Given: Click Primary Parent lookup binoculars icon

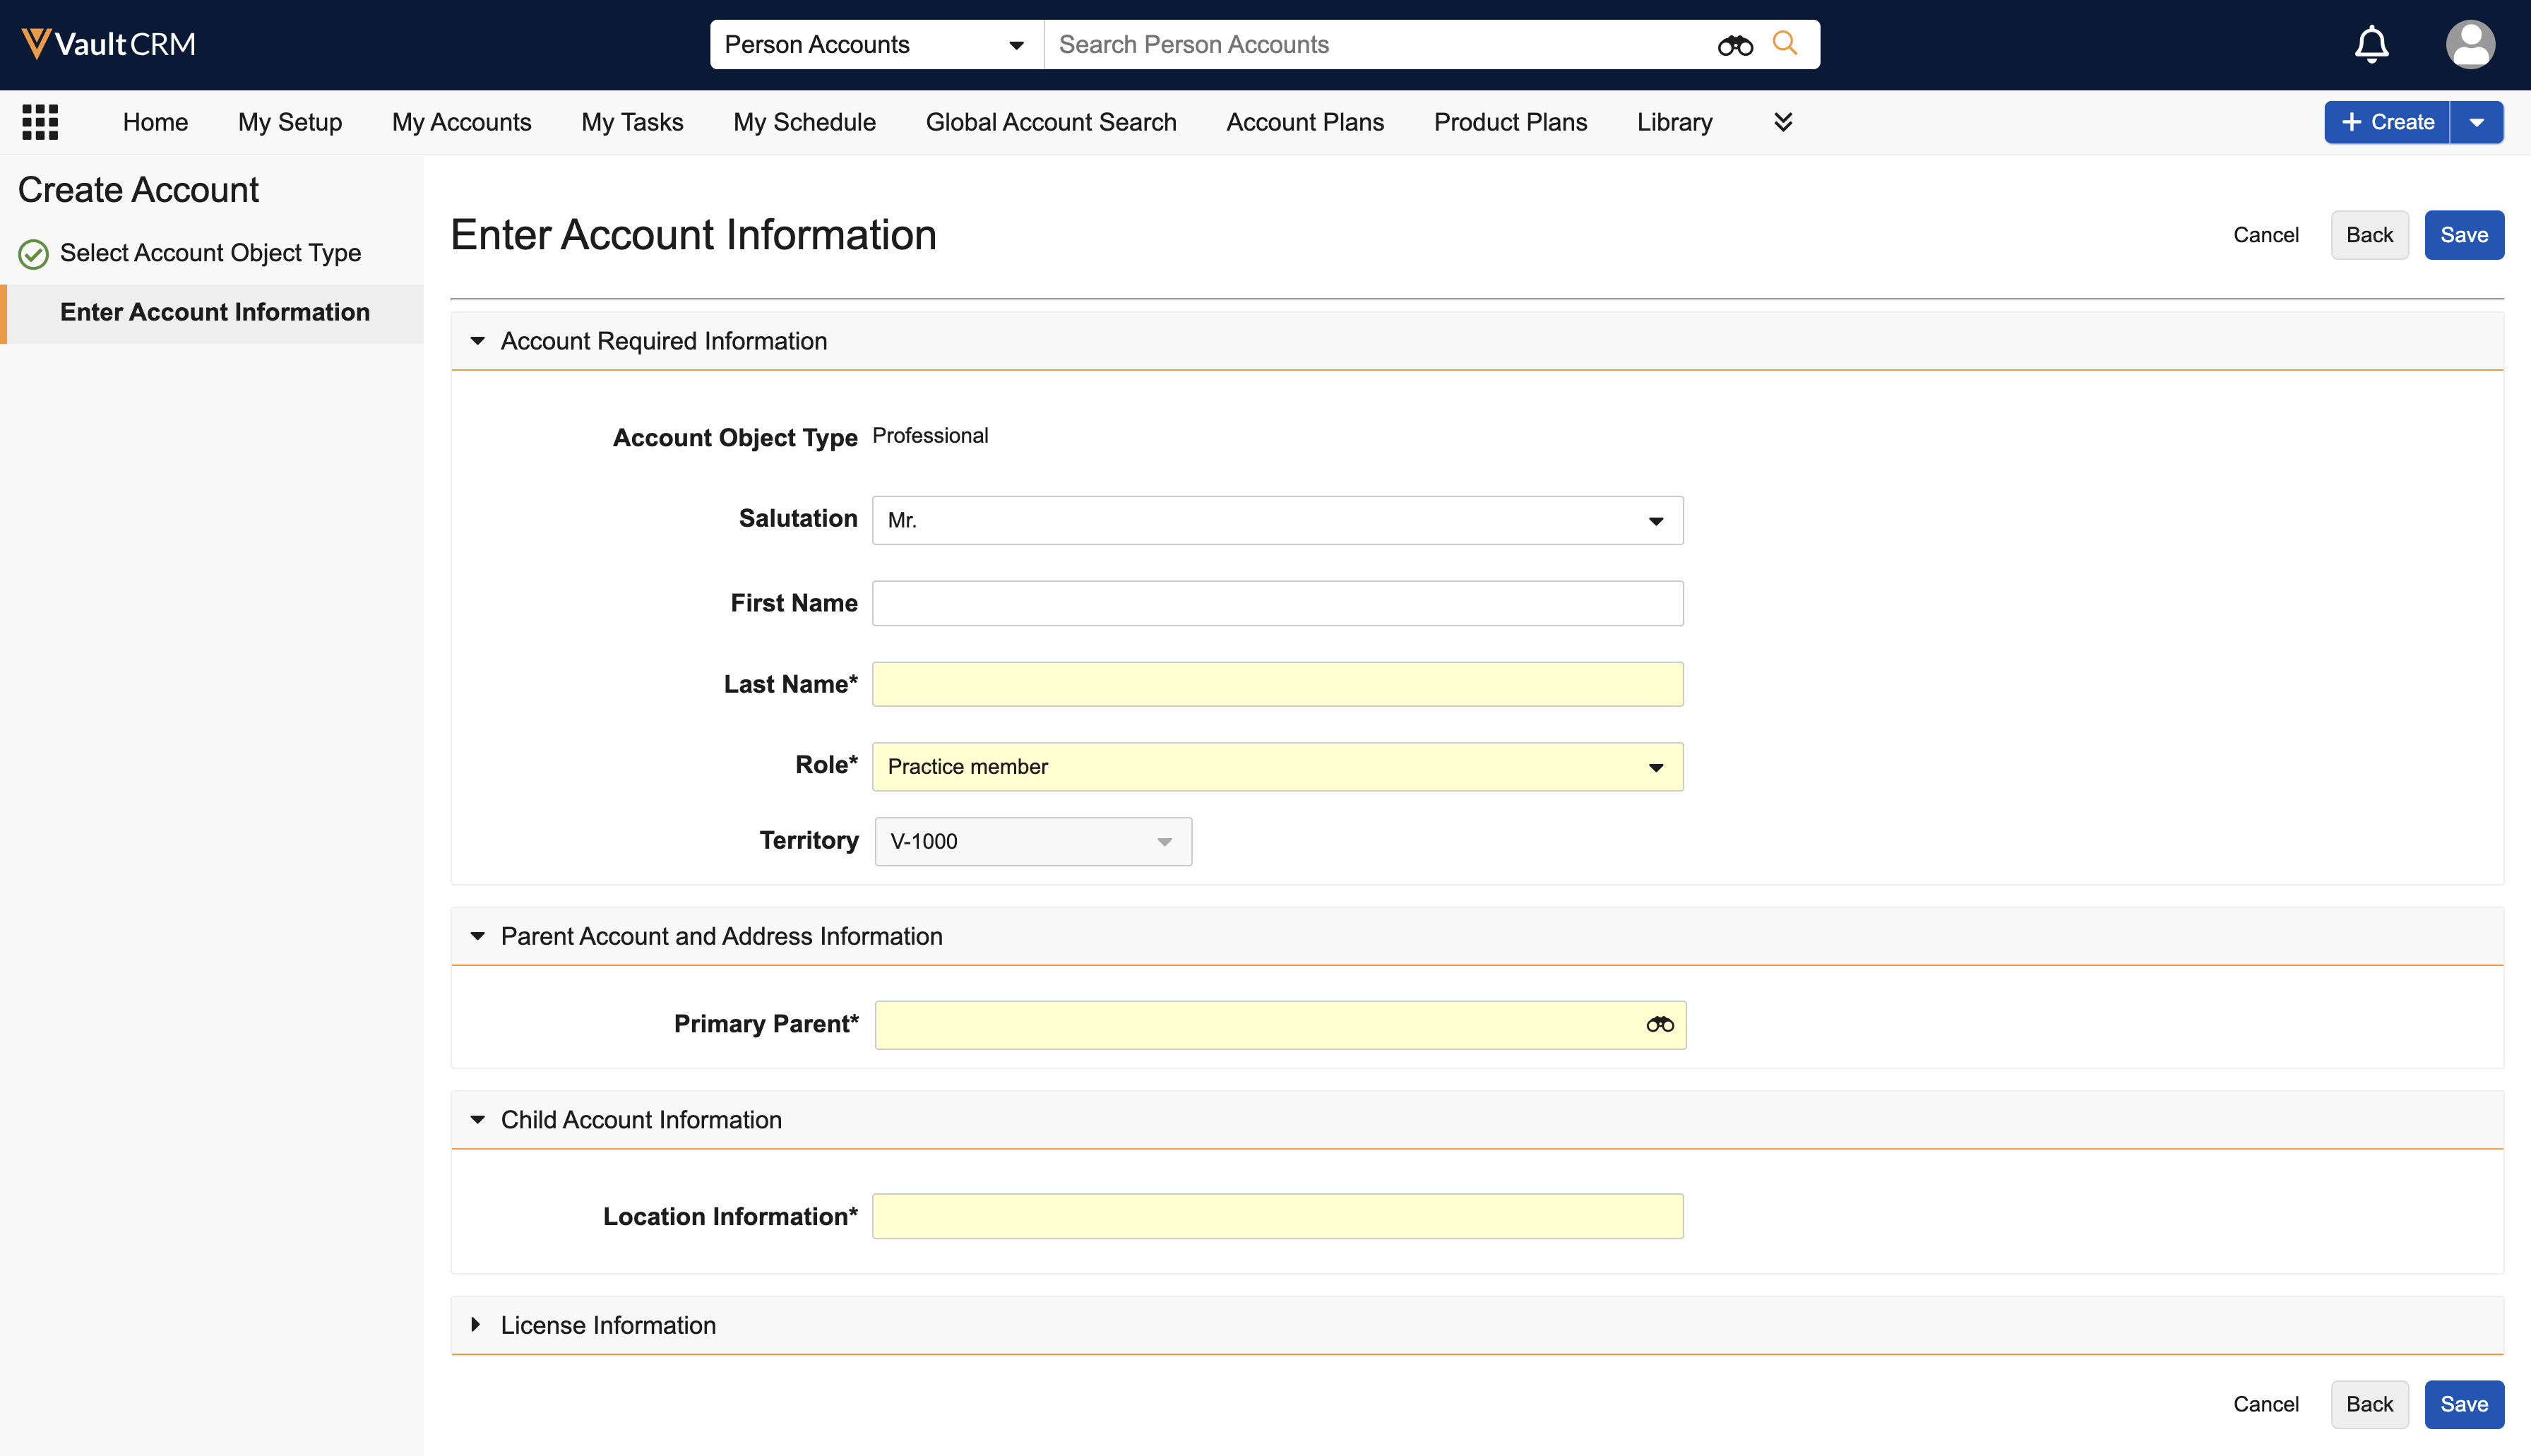Looking at the screenshot, I should click(x=1659, y=1024).
